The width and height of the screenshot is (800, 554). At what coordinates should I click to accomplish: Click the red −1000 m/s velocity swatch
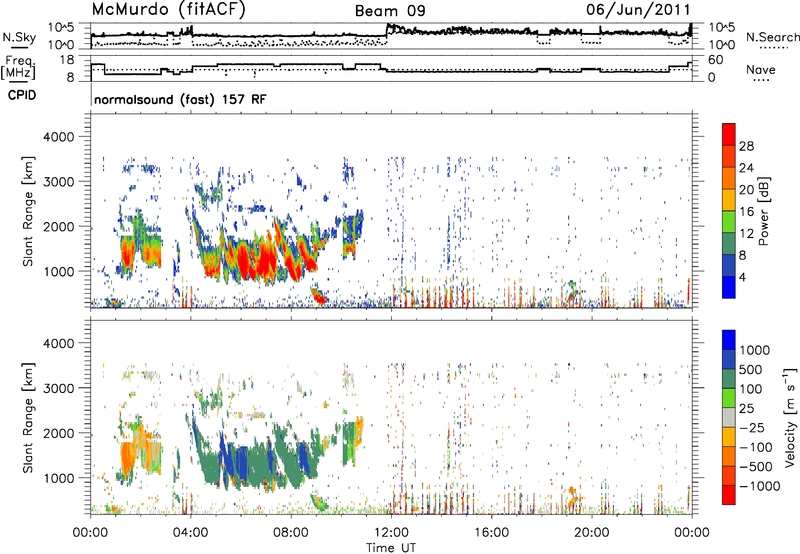point(729,495)
